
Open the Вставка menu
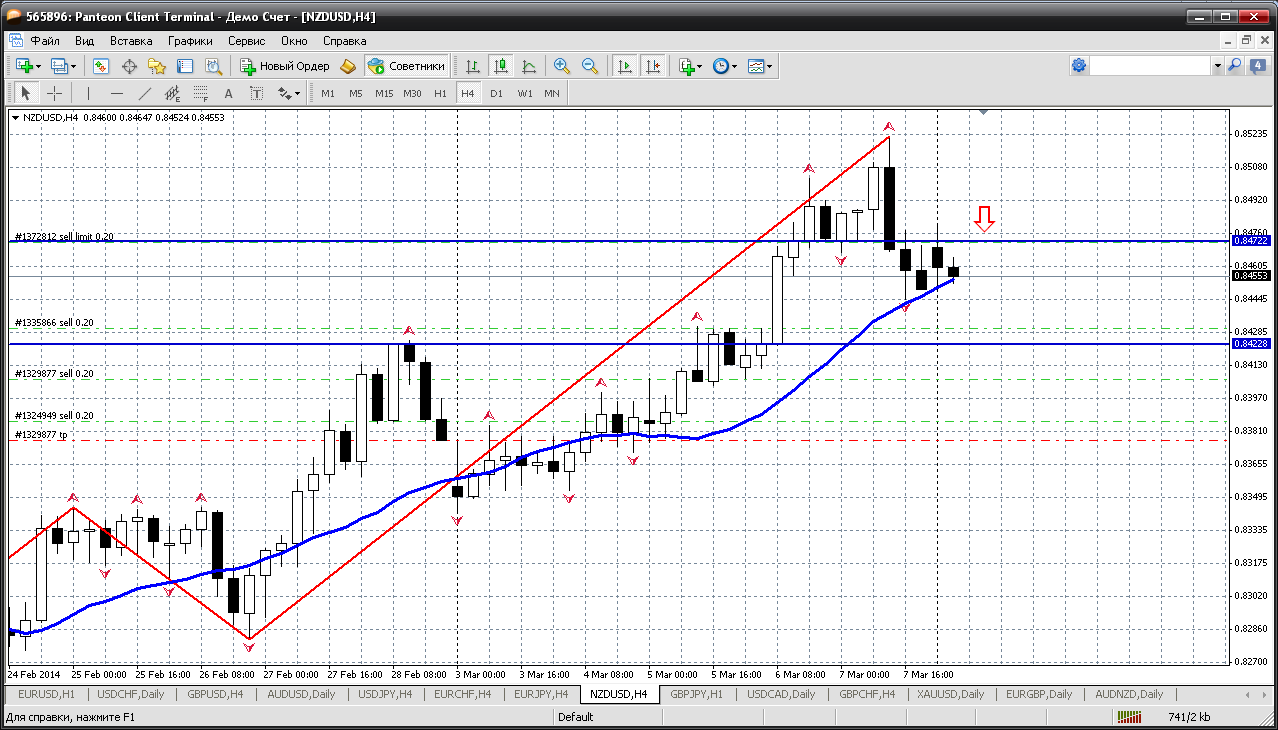[x=131, y=41]
